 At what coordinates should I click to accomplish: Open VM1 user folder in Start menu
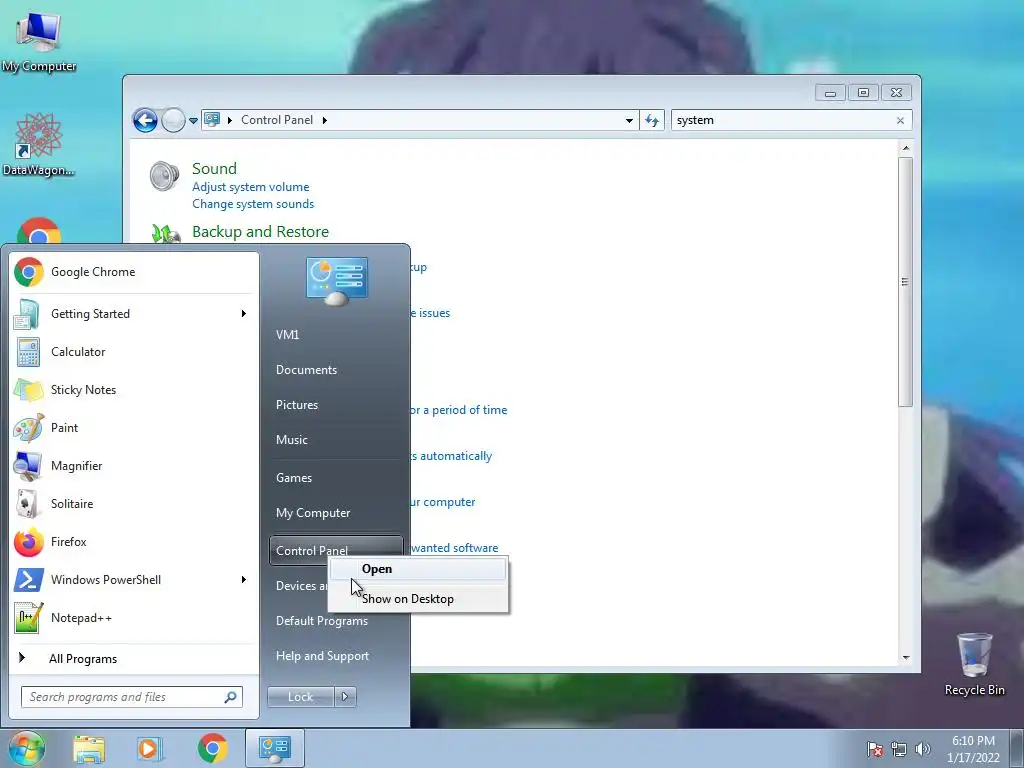[336, 335]
